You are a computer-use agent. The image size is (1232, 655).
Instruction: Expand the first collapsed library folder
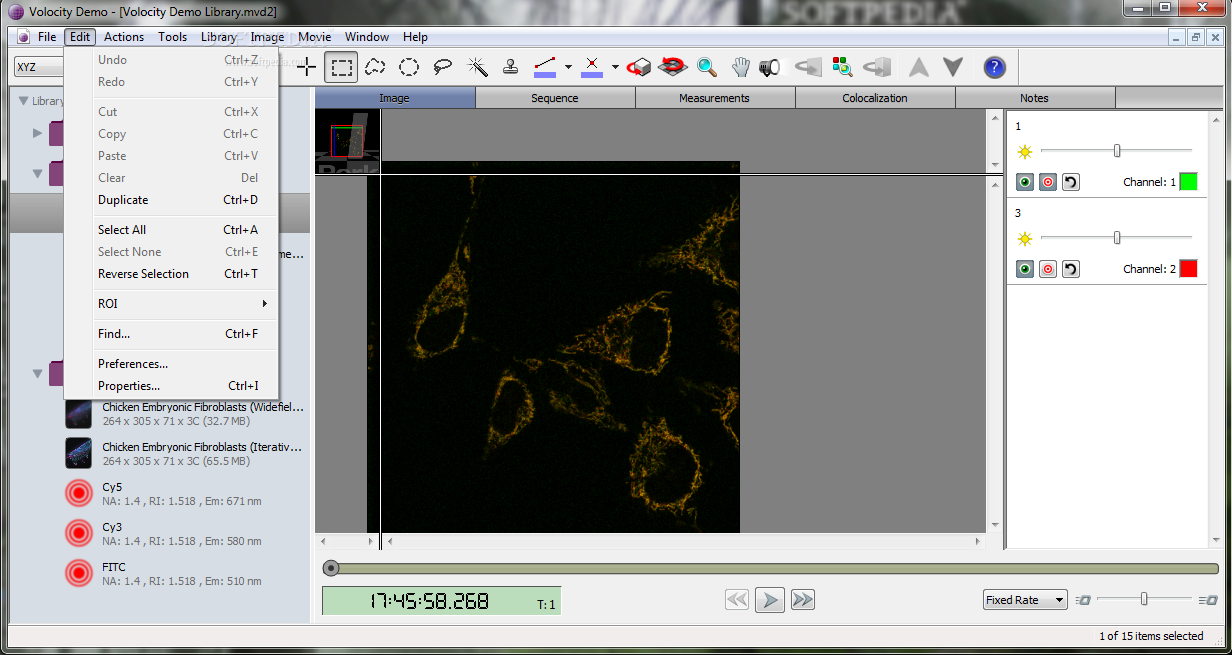pos(38,132)
